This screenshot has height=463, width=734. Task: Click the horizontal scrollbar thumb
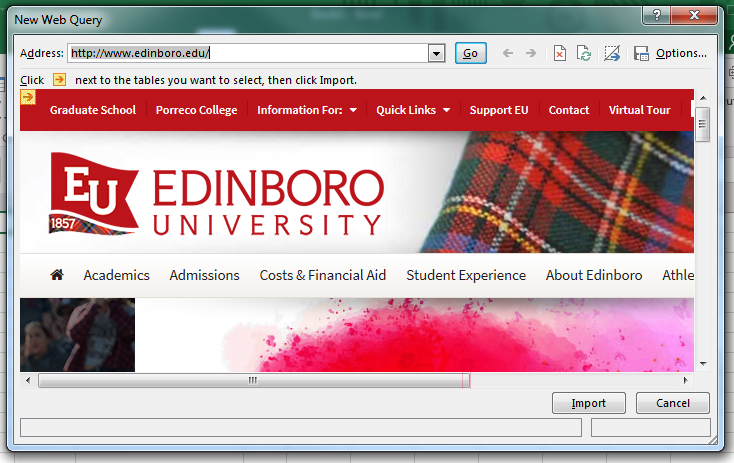(x=253, y=380)
